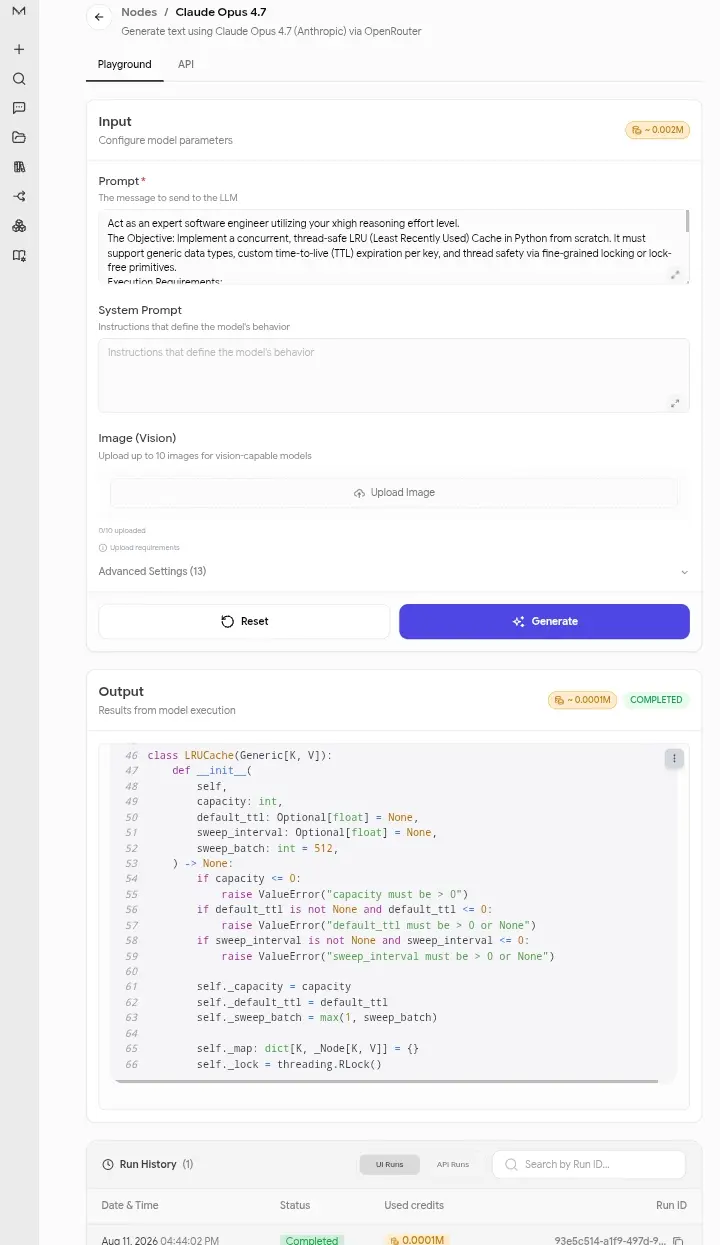The image size is (720, 1245).
Task: Switch to the API tab
Action: (186, 64)
